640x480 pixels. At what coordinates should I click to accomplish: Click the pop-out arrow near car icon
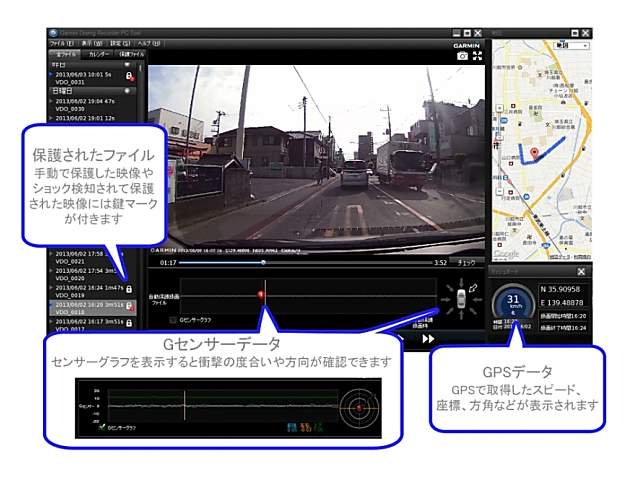[x=472, y=286]
